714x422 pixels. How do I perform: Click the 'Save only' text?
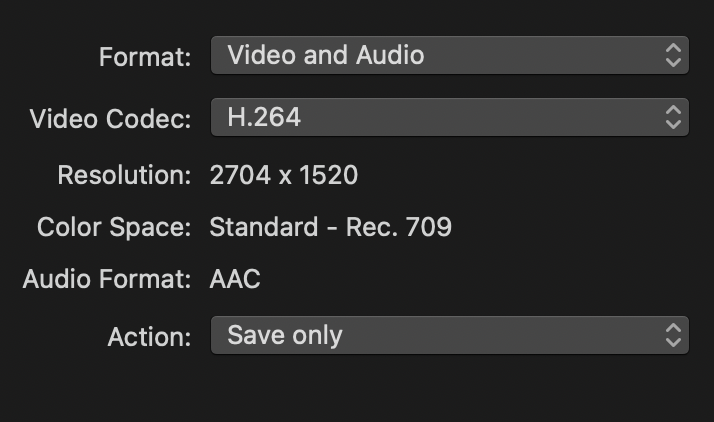point(285,335)
